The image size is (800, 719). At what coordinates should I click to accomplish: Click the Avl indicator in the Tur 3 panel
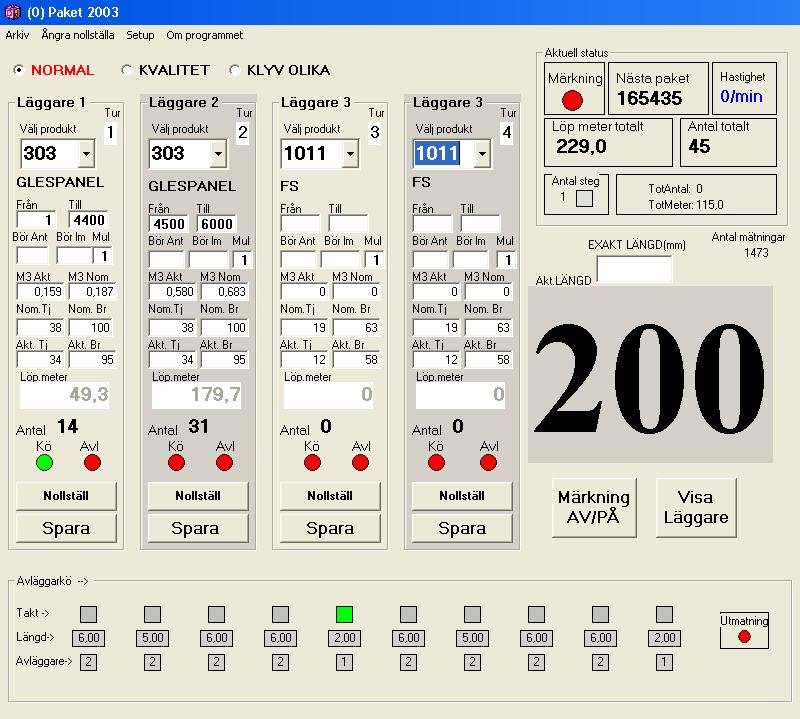tap(360, 463)
